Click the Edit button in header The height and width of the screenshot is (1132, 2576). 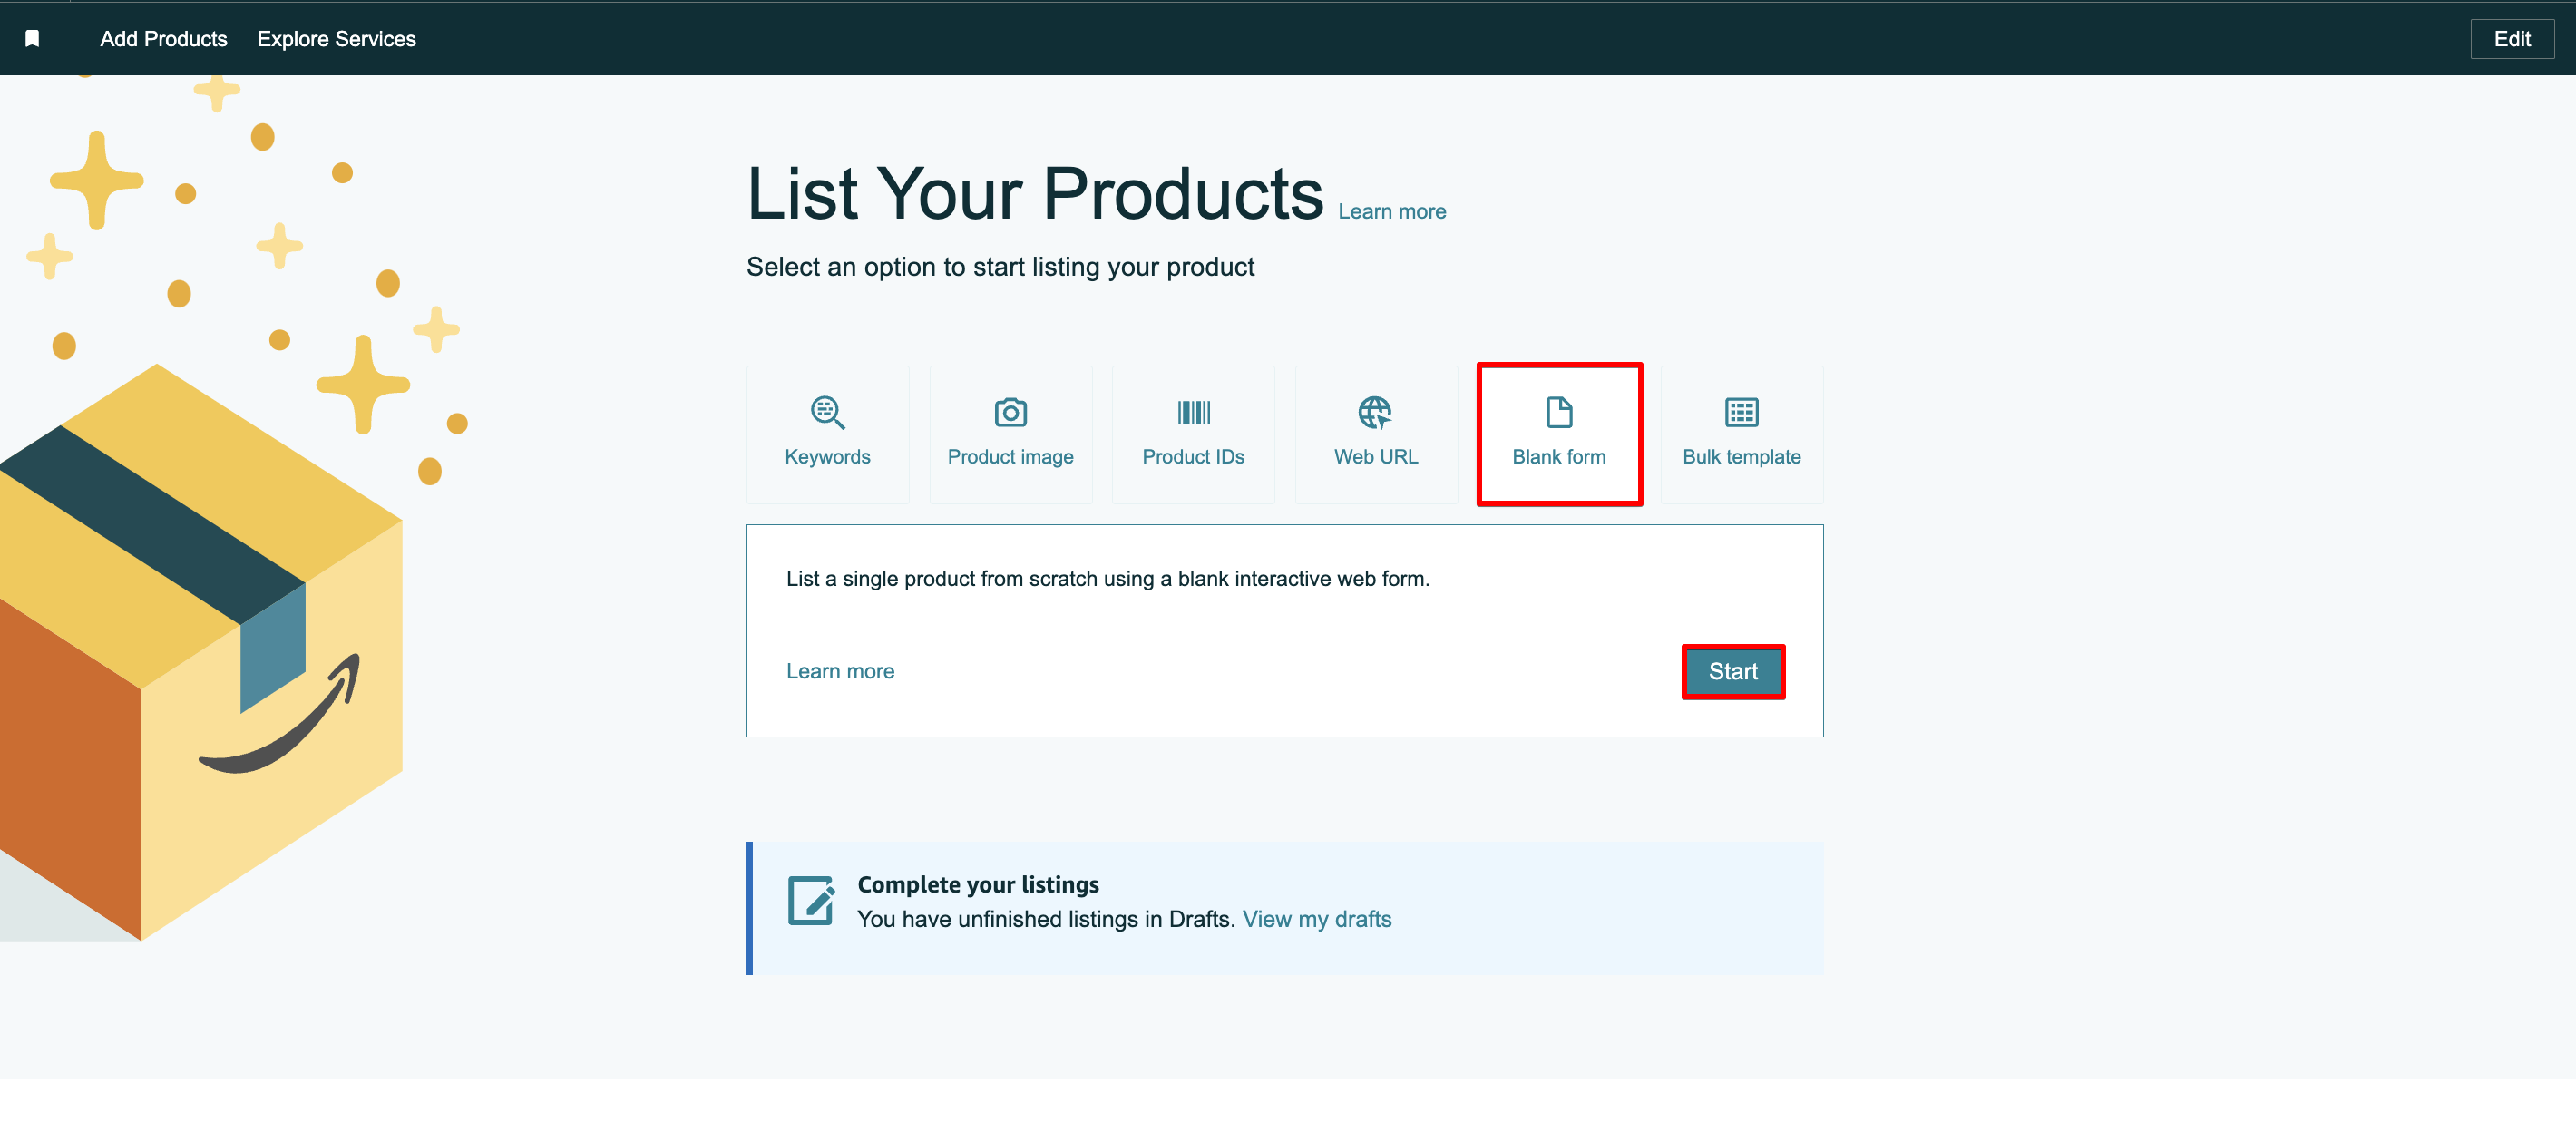(2511, 39)
